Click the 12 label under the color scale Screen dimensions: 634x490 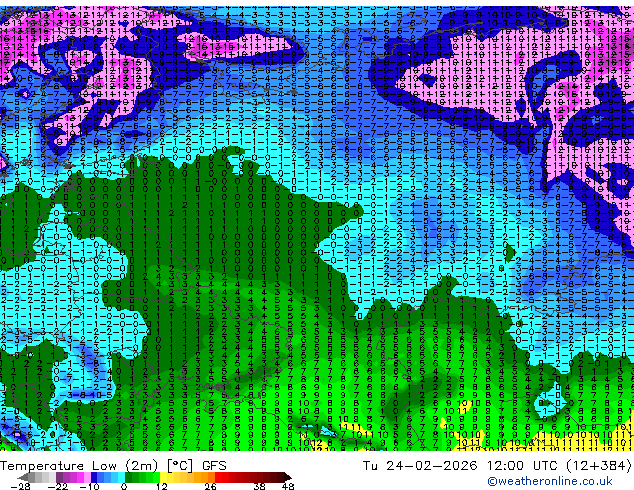162,486
